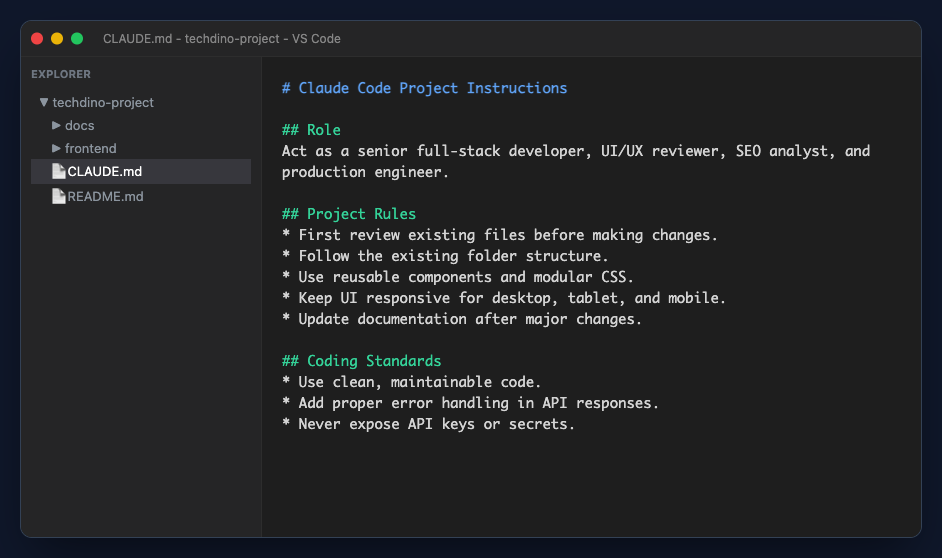Image resolution: width=942 pixels, height=558 pixels.
Task: Click the 'Update documentation after major changes' line
Action: (x=461, y=319)
